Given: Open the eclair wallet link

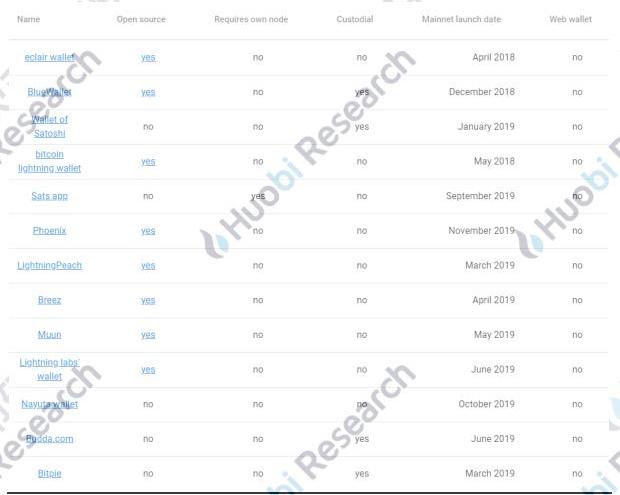Looking at the screenshot, I should point(49,57).
